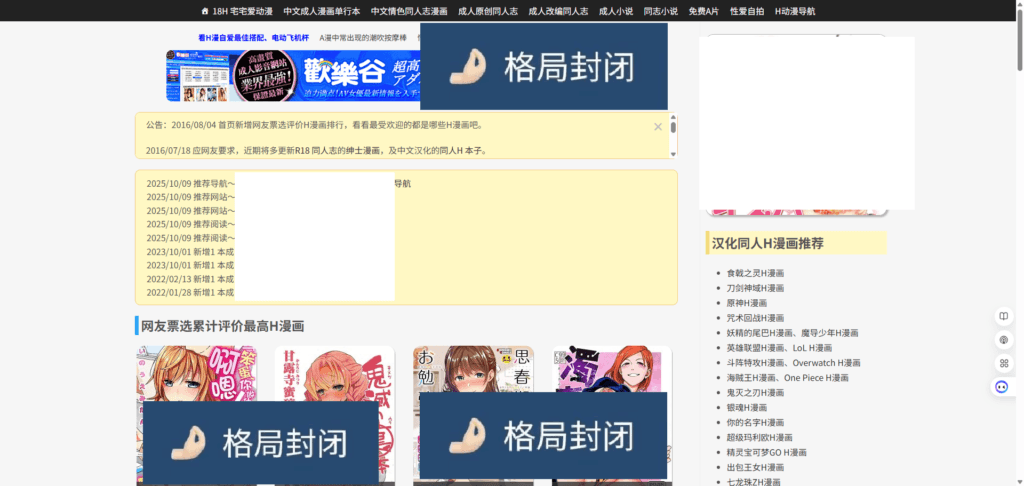Open the 银魂H漫画 recommendation link

point(746,408)
